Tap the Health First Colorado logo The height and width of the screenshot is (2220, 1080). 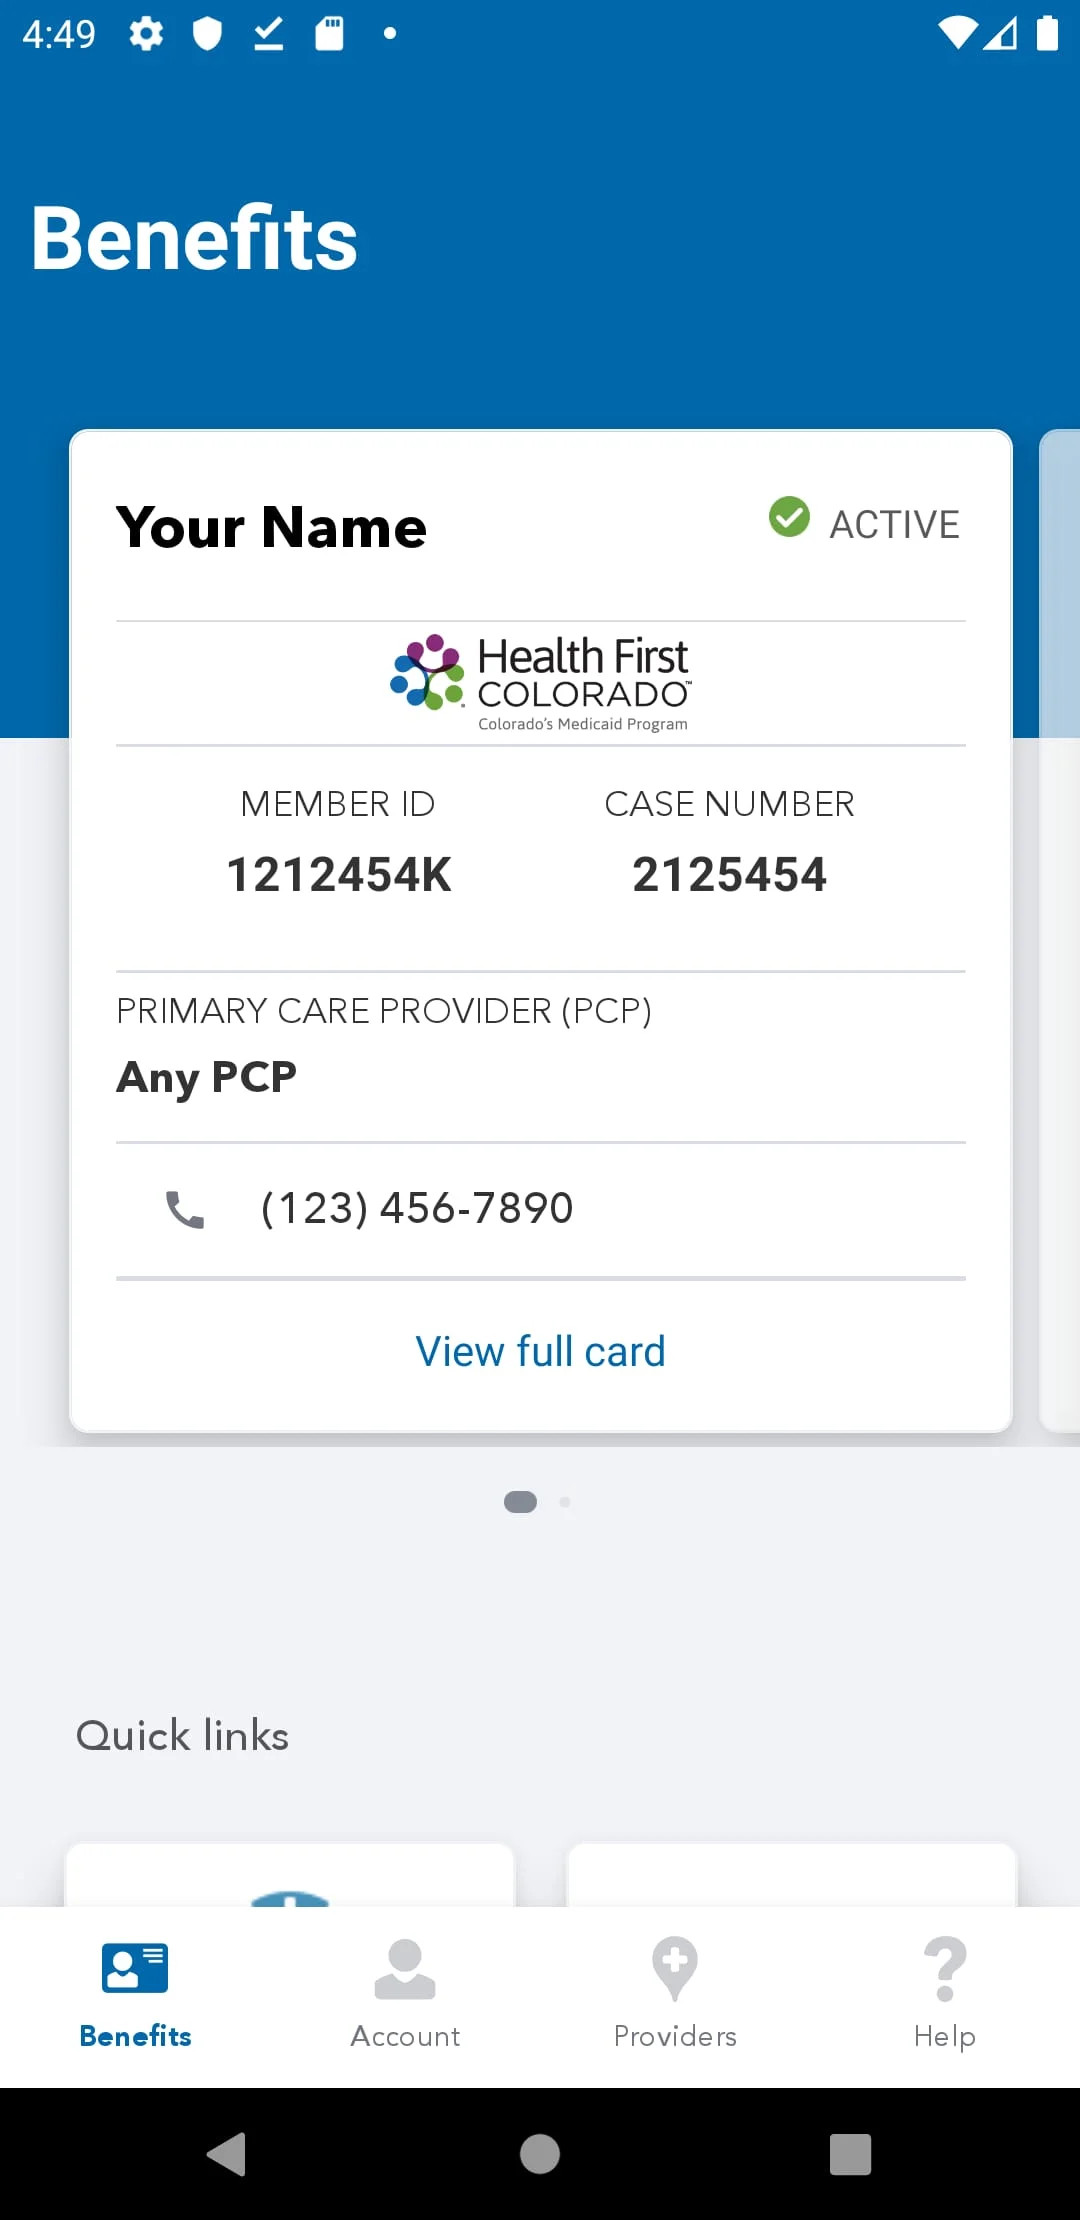(x=540, y=683)
